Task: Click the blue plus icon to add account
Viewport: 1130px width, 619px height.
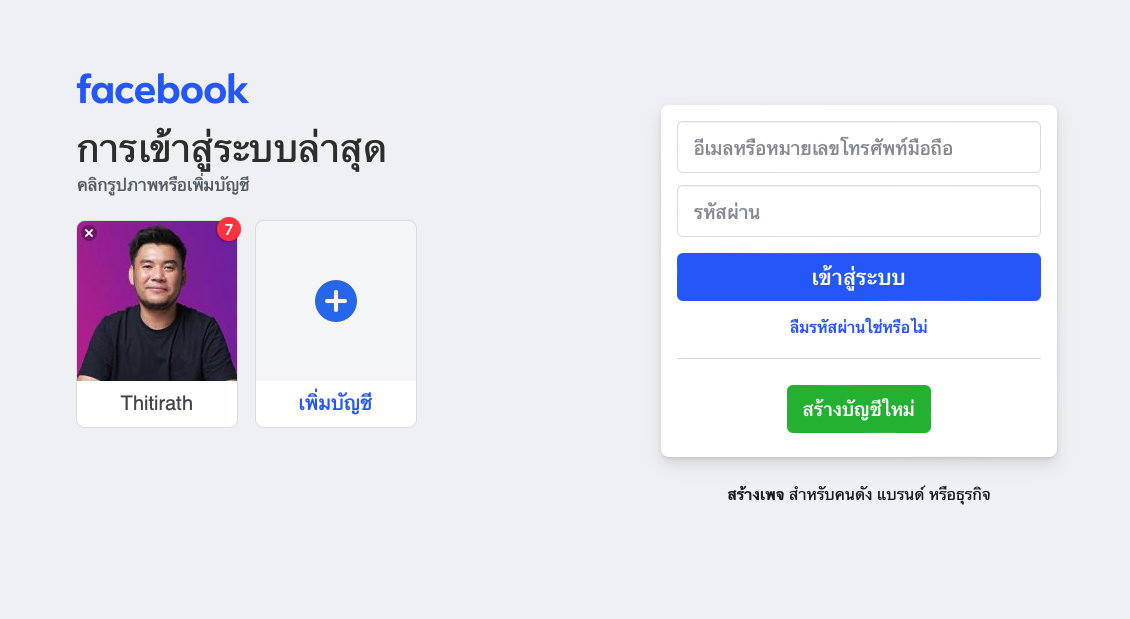Action: 336,301
